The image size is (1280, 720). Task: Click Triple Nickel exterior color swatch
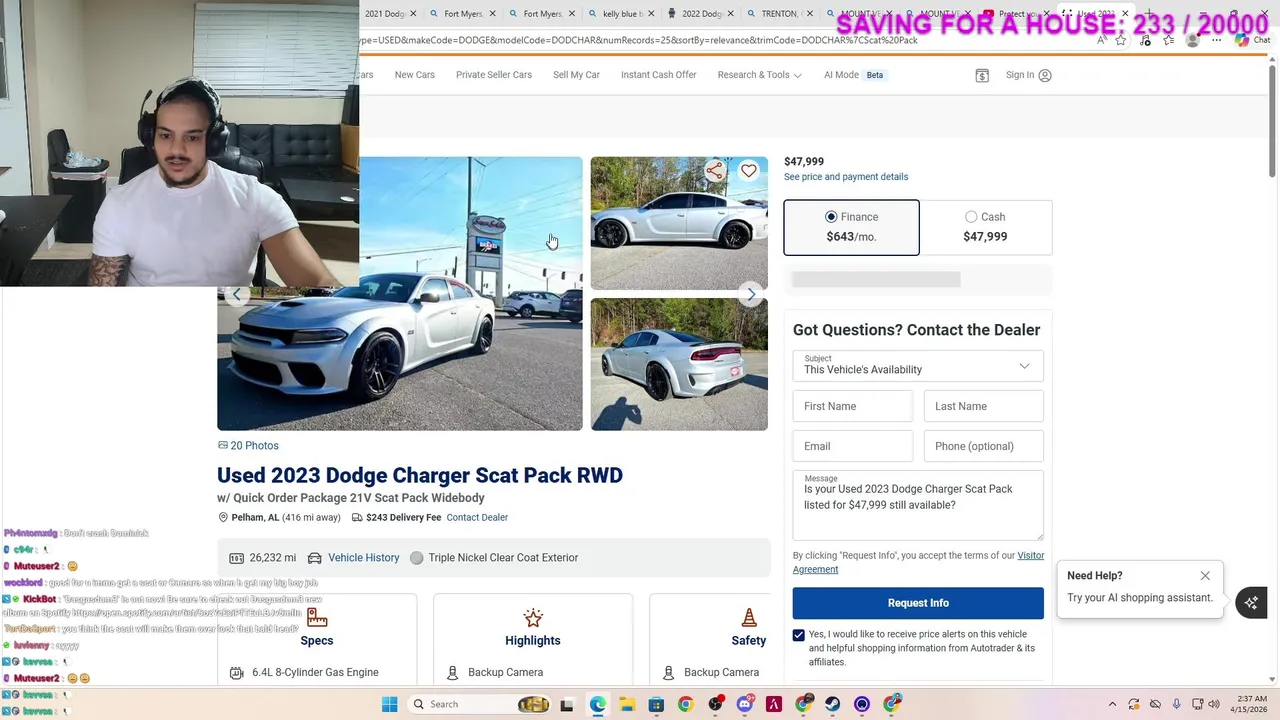417,558
